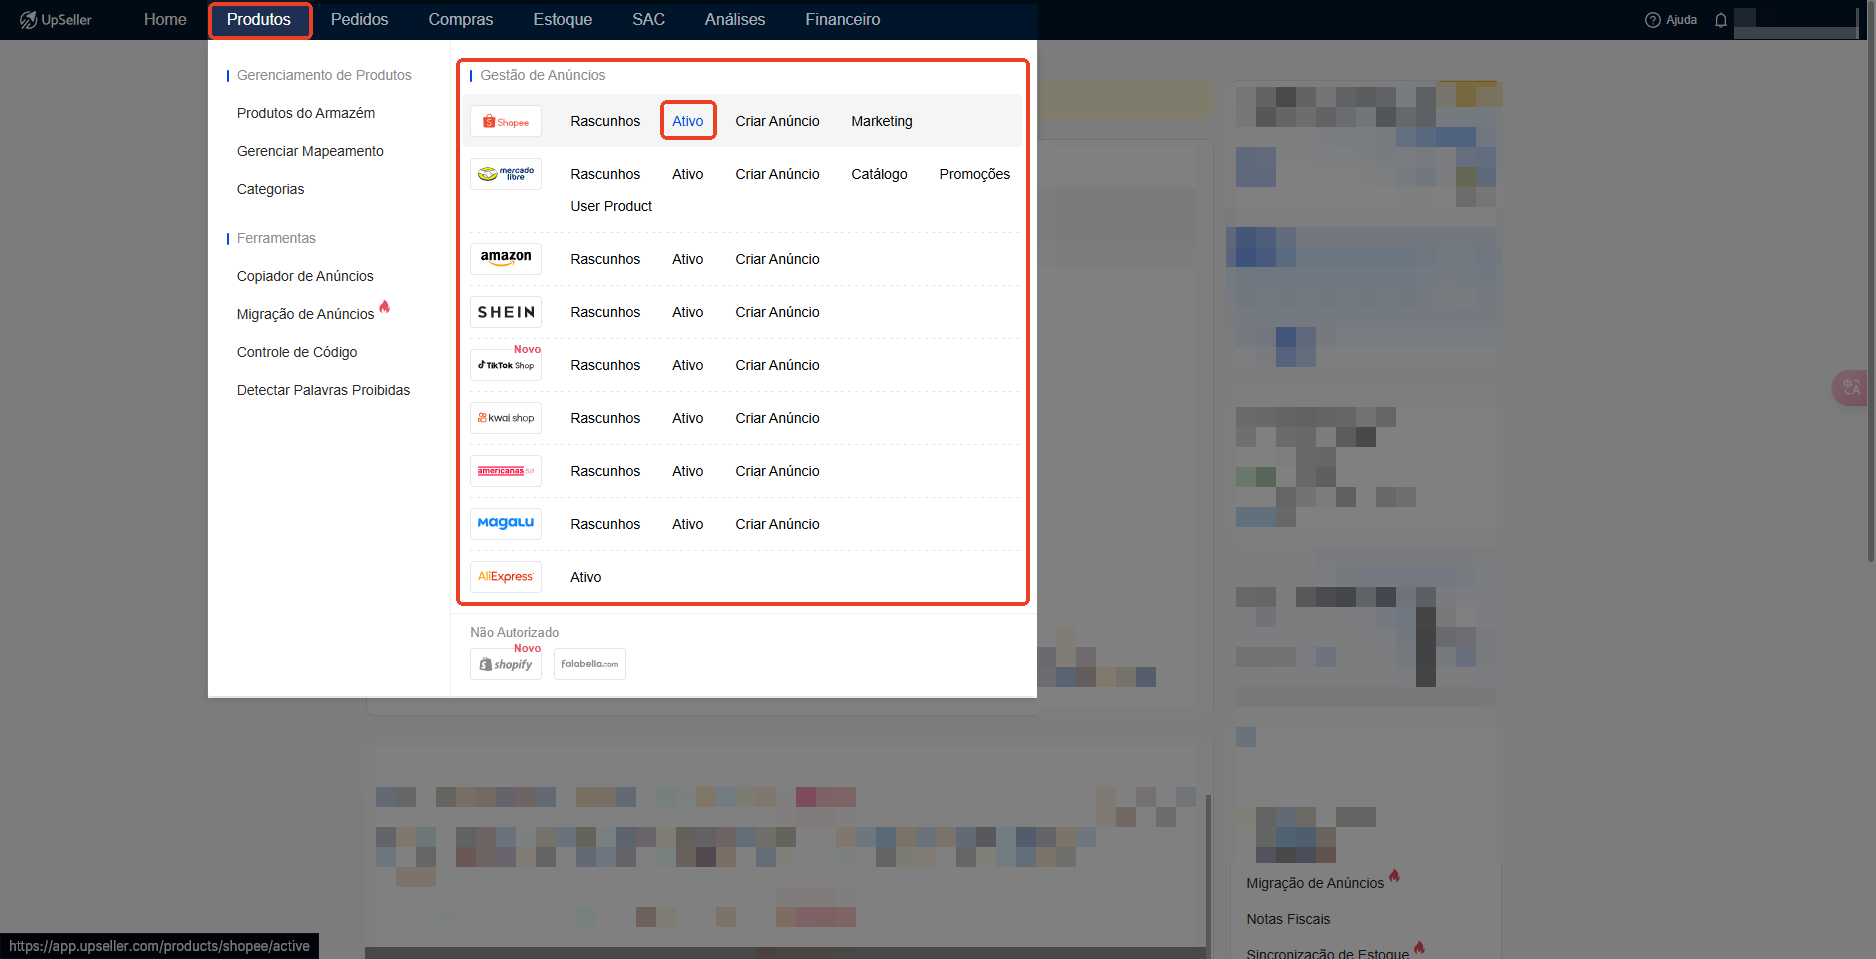
Task: Click Shopee Criar Anúncio
Action: (x=778, y=121)
